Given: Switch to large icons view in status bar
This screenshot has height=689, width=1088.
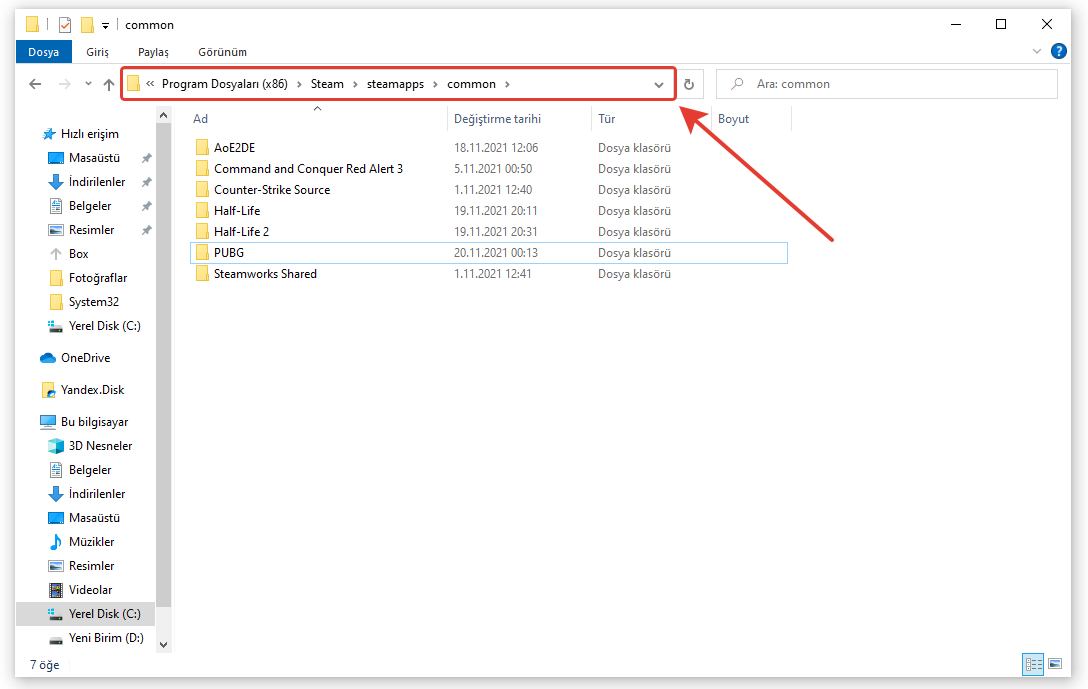Looking at the screenshot, I should (1054, 664).
